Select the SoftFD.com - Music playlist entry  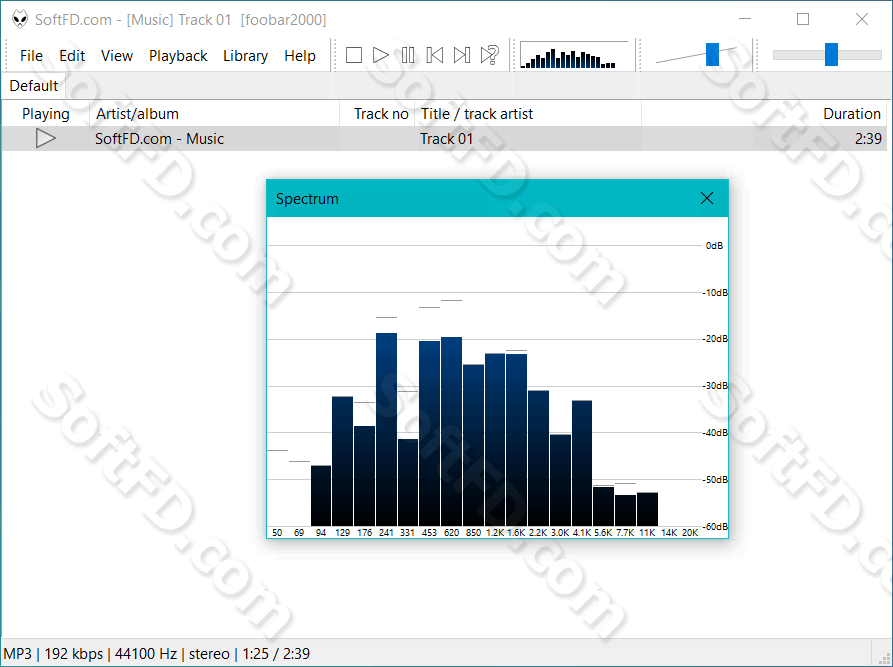tap(159, 138)
